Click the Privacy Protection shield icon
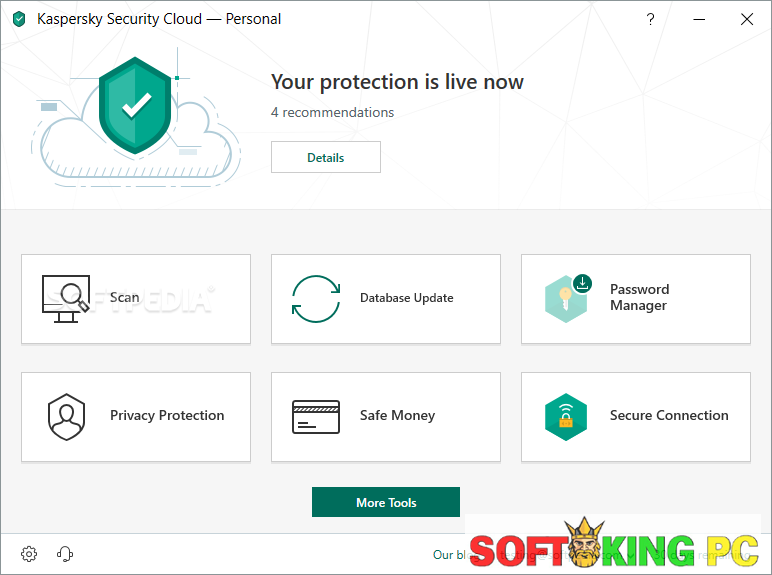This screenshot has height=575, width=772. click(66, 416)
